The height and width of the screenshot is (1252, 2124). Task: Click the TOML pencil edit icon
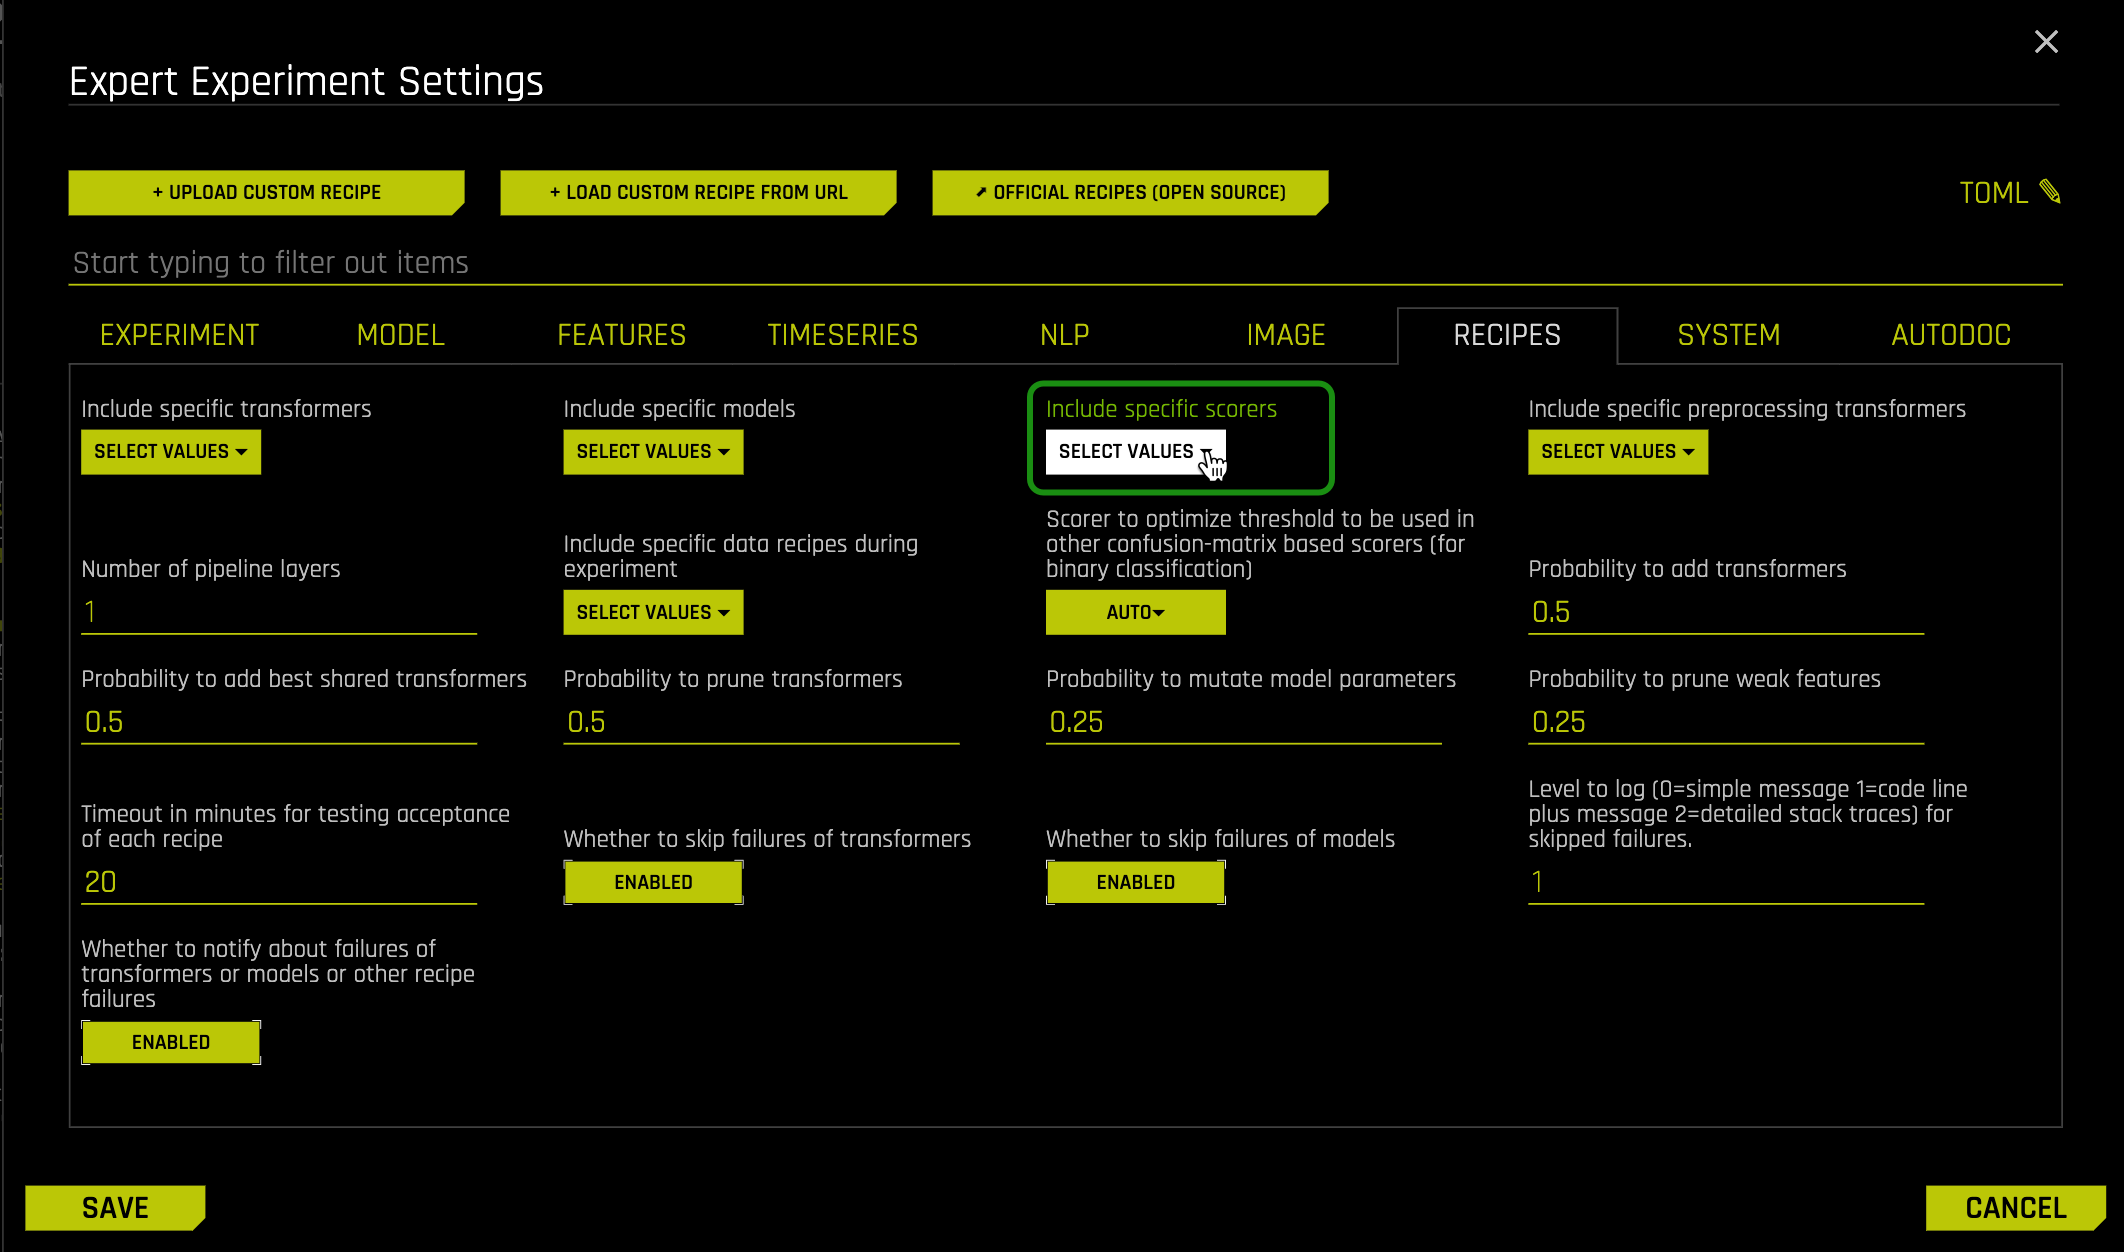(2050, 191)
